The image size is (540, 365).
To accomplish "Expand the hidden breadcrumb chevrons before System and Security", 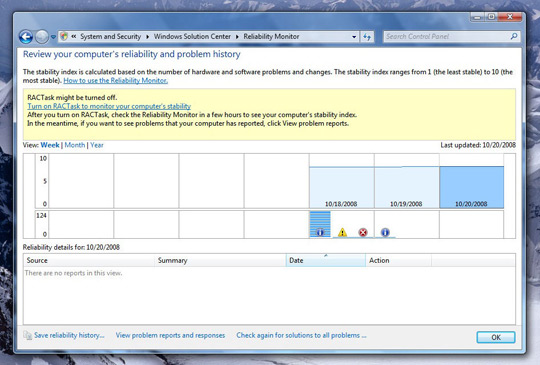I will (74, 36).
